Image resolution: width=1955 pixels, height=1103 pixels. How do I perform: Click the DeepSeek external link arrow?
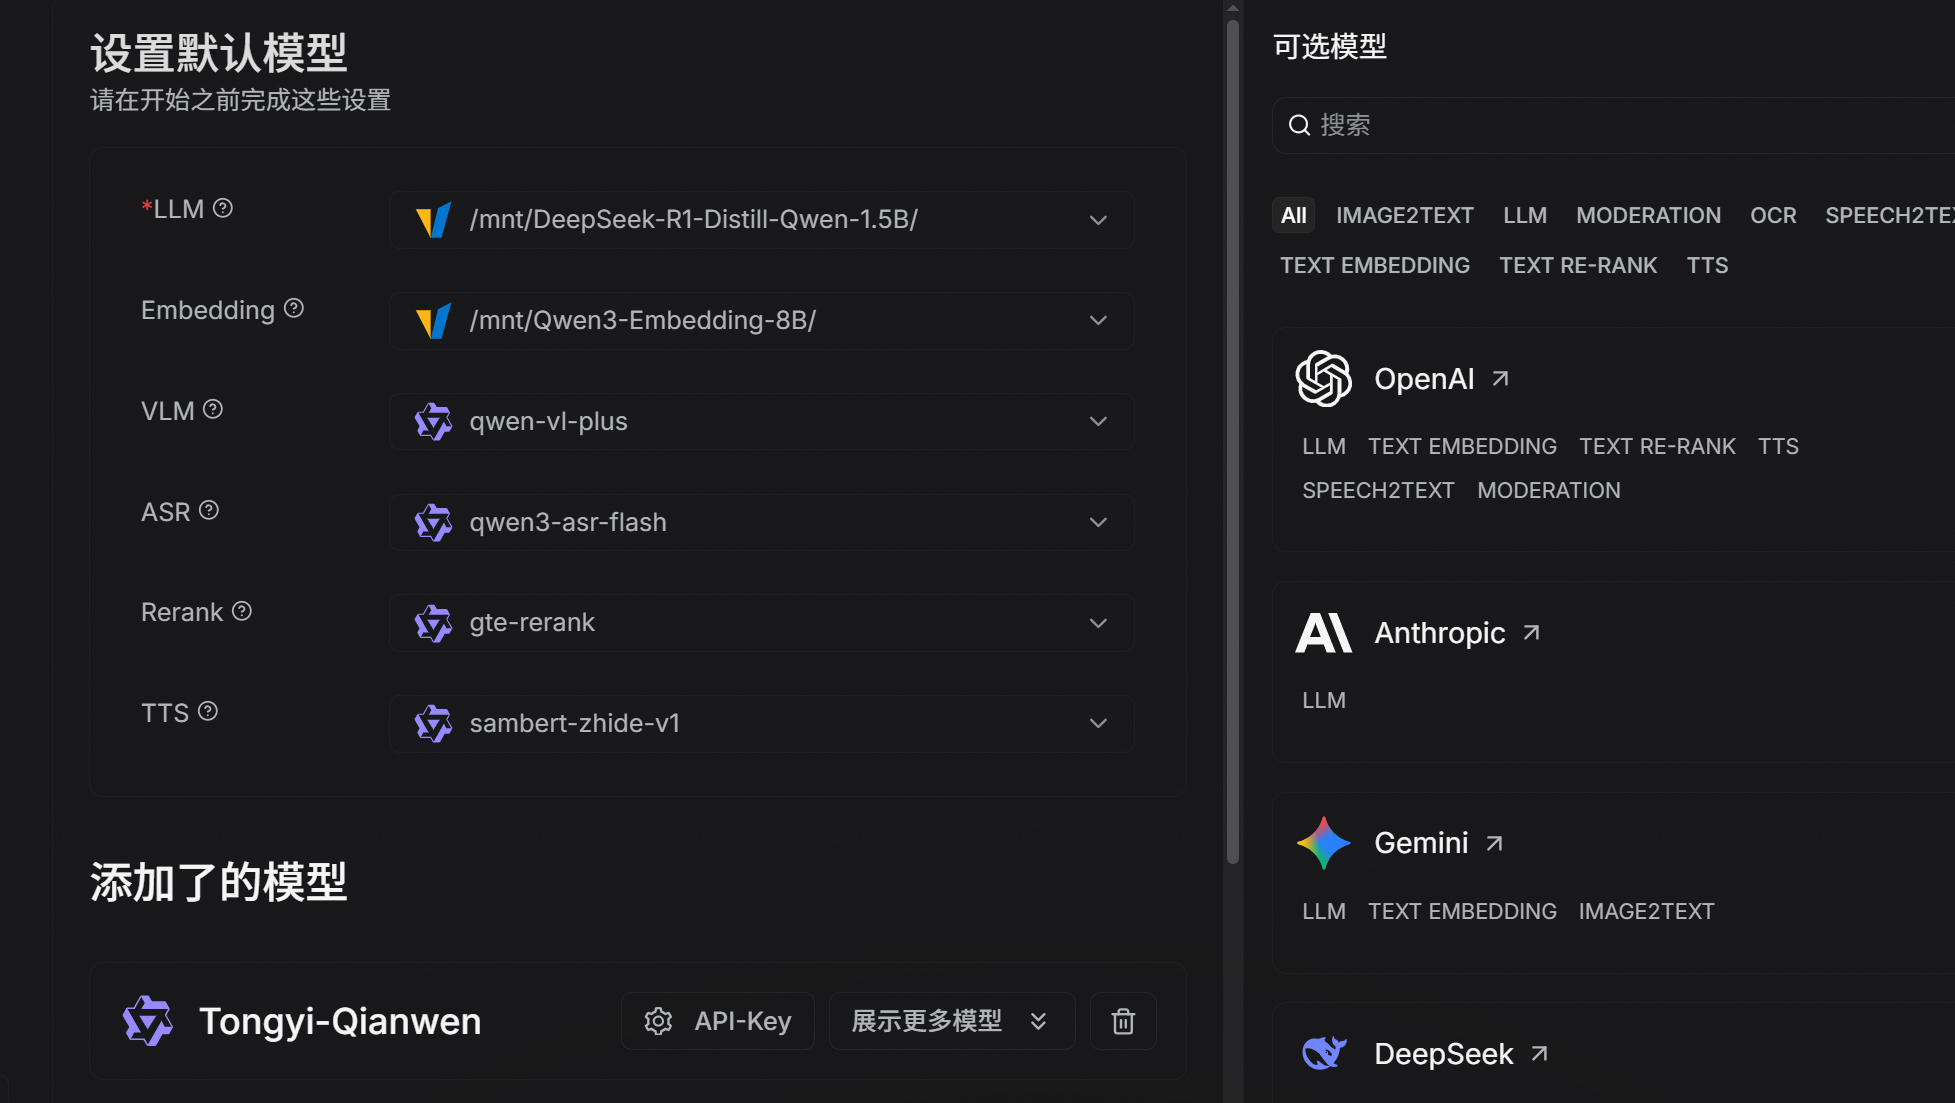tap(1539, 1054)
